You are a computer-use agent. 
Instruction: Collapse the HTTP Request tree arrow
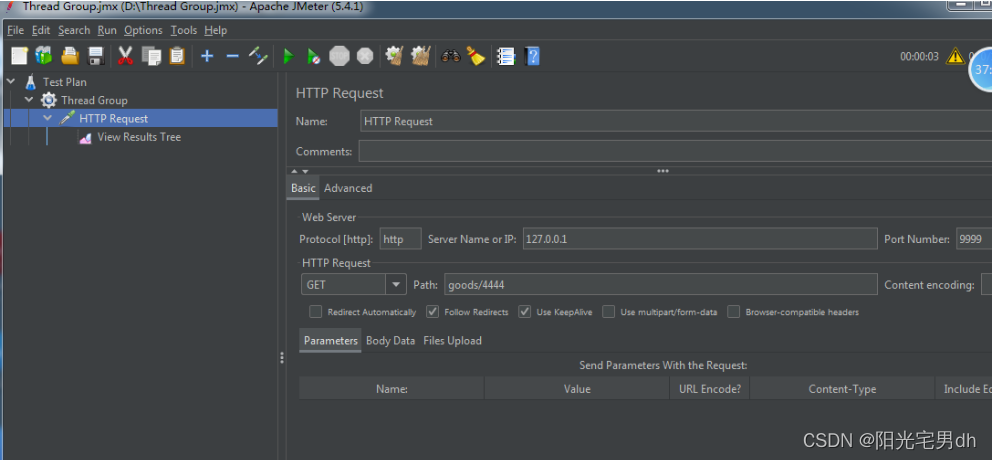(47, 118)
